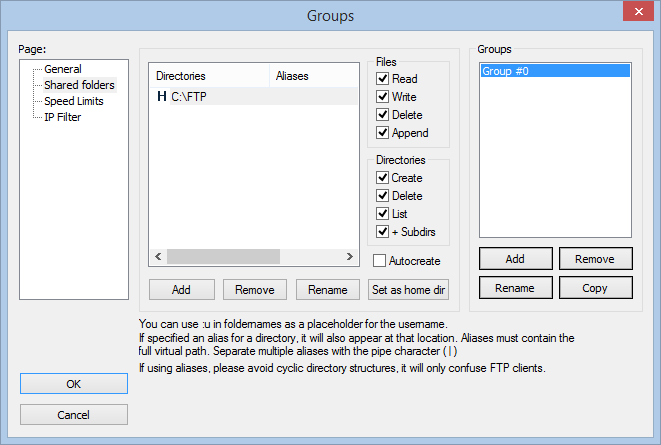Viewport: 661px width, 445px height.
Task: Click Set as home dir button
Action: click(x=408, y=290)
